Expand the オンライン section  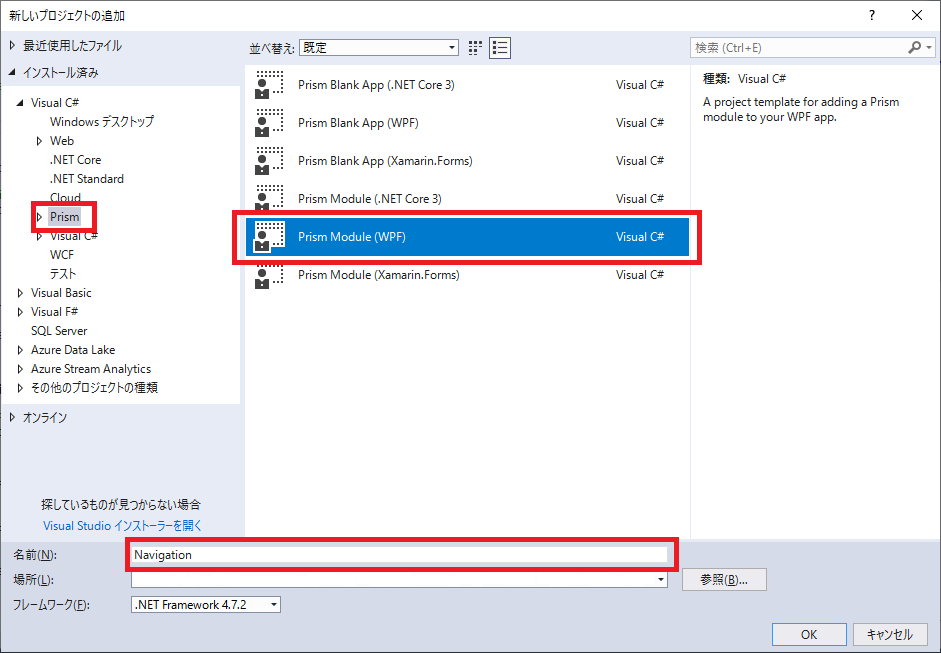coord(13,418)
